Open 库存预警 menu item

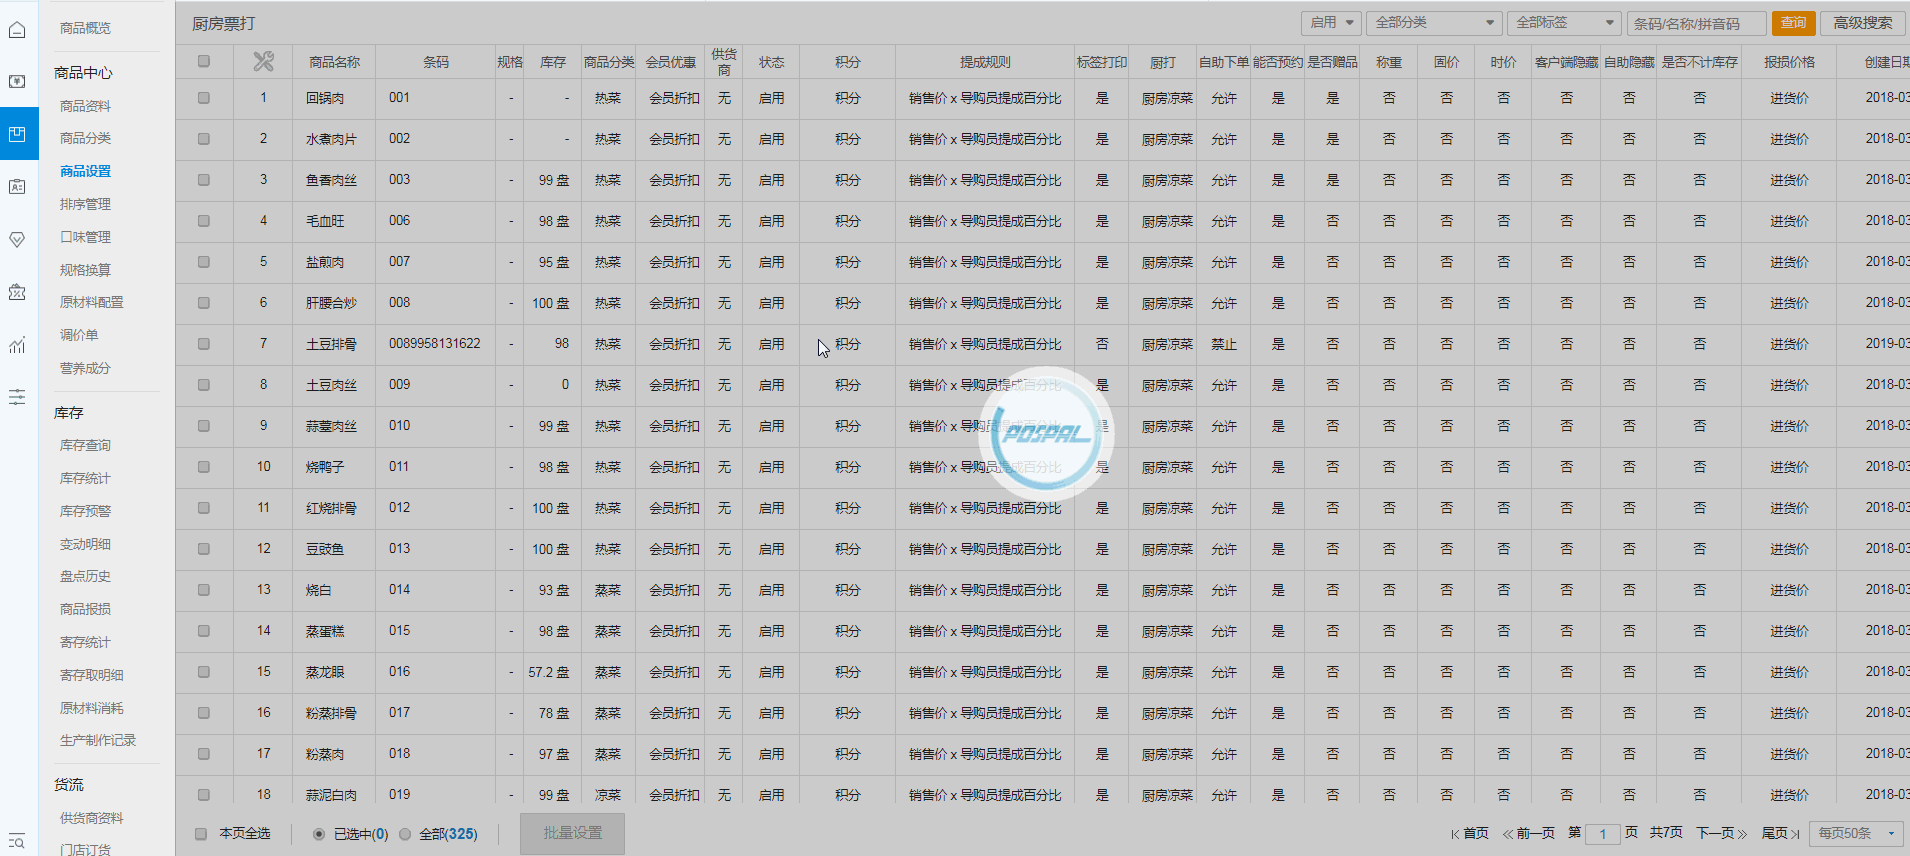[x=85, y=511]
